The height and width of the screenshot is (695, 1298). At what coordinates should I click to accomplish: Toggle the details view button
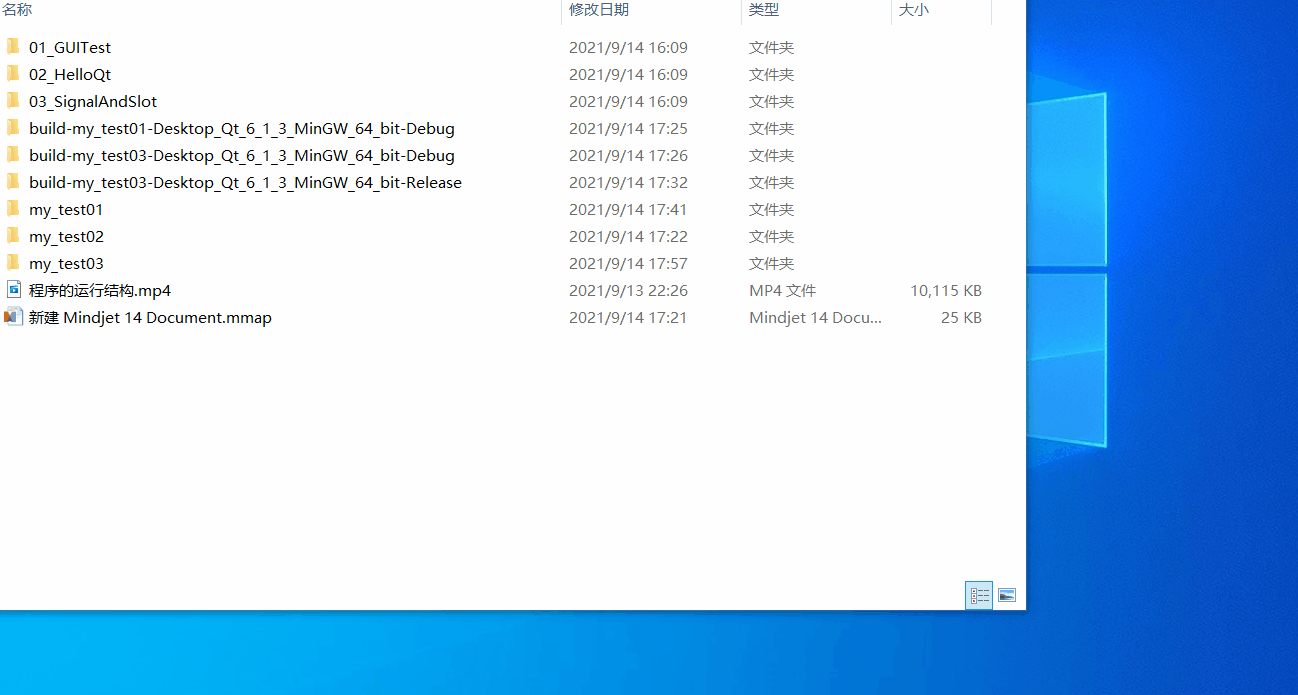pos(978,594)
